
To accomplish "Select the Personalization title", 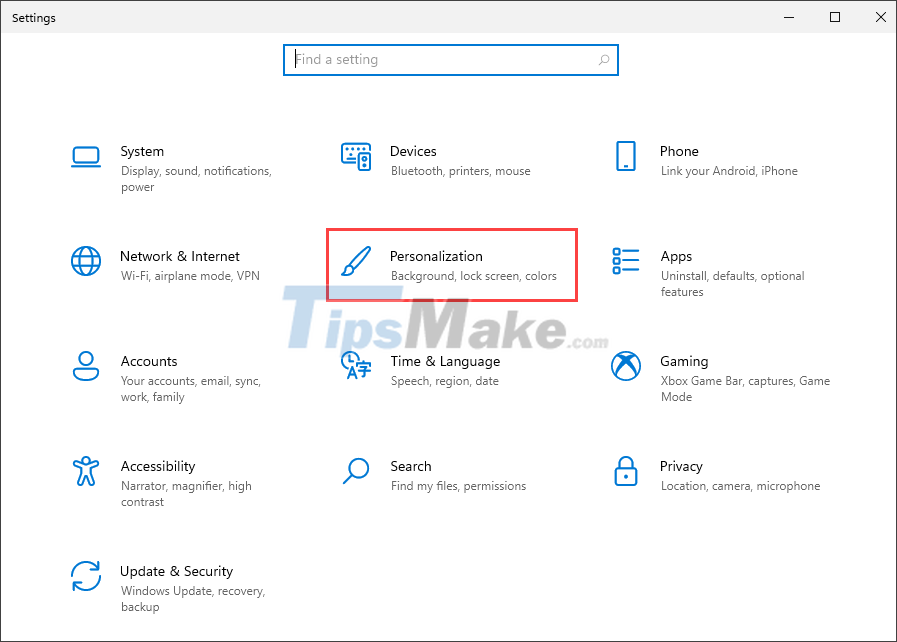I will pos(436,256).
